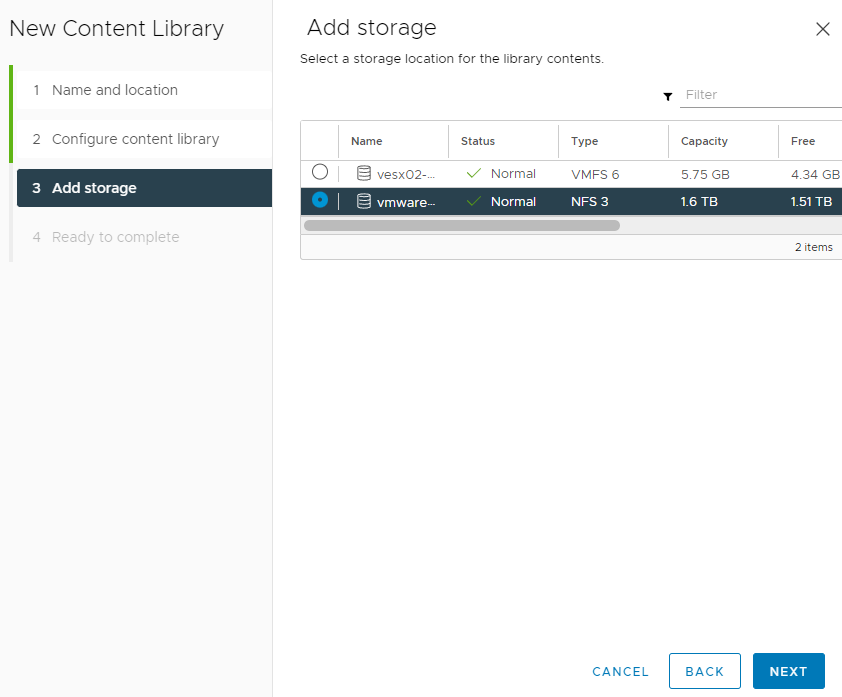The image size is (842, 697).
Task: Click the datastore icon beside vmware
Action: pyautogui.click(x=364, y=201)
